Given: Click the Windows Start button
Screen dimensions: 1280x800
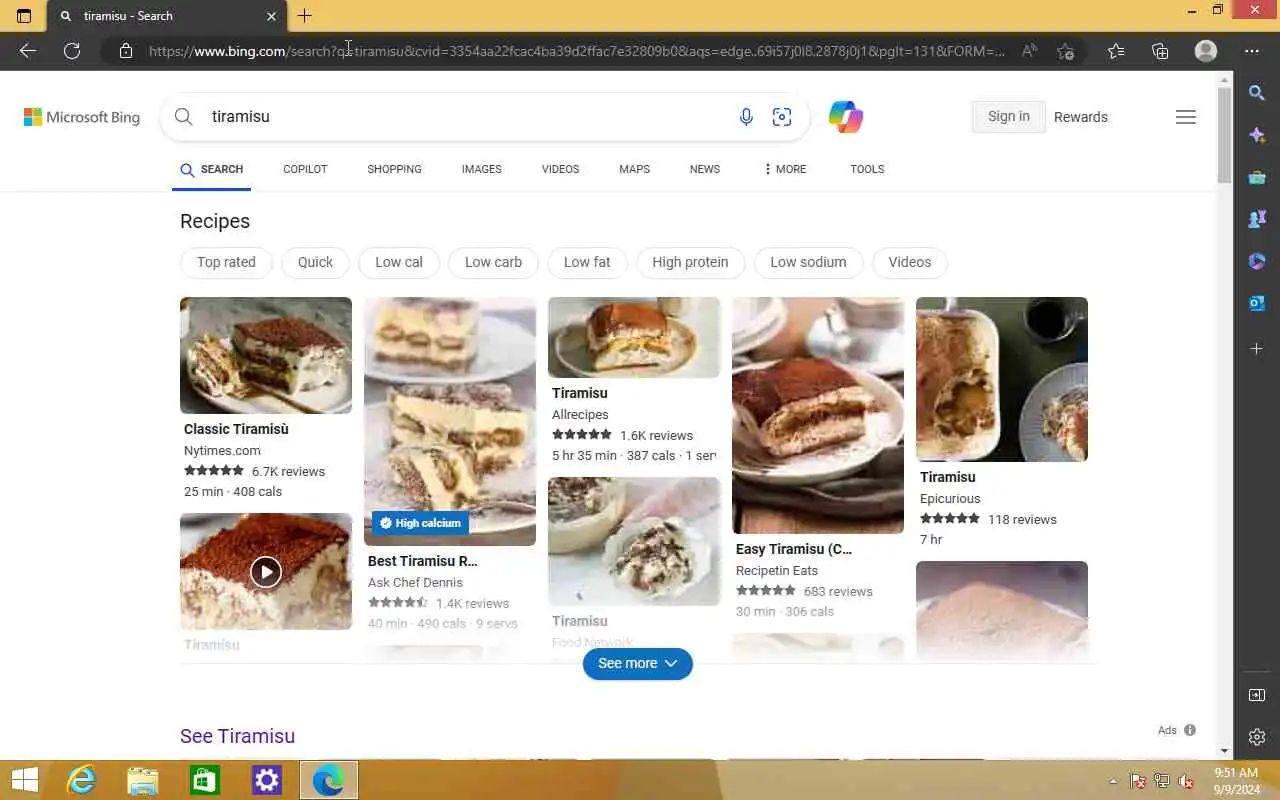Looking at the screenshot, I should [x=24, y=780].
